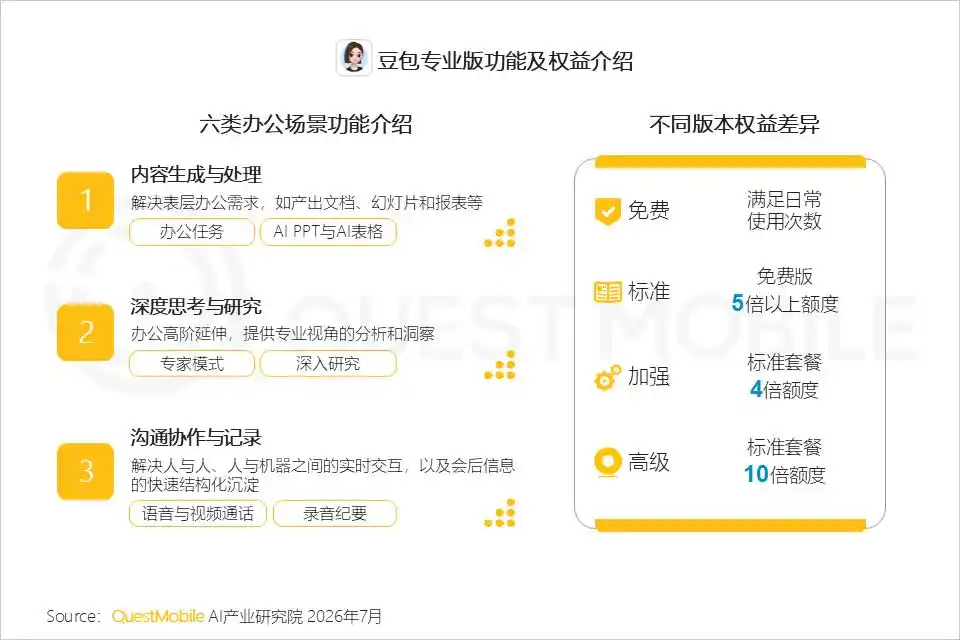This screenshot has height=640, width=960.
Task: Click the 标准 tier label
Action: coord(649,291)
